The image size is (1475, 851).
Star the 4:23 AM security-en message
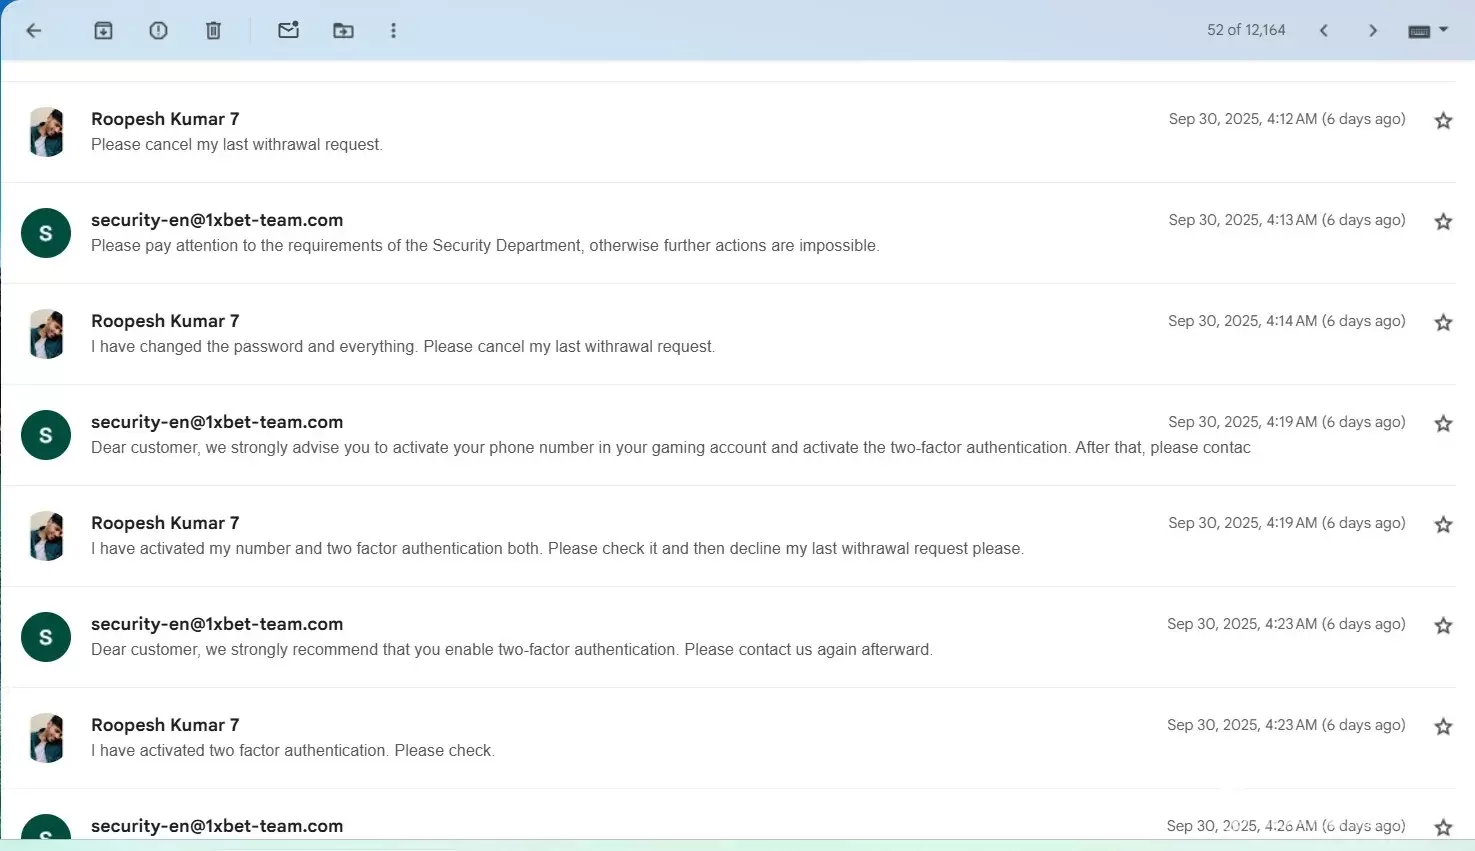[1443, 626]
